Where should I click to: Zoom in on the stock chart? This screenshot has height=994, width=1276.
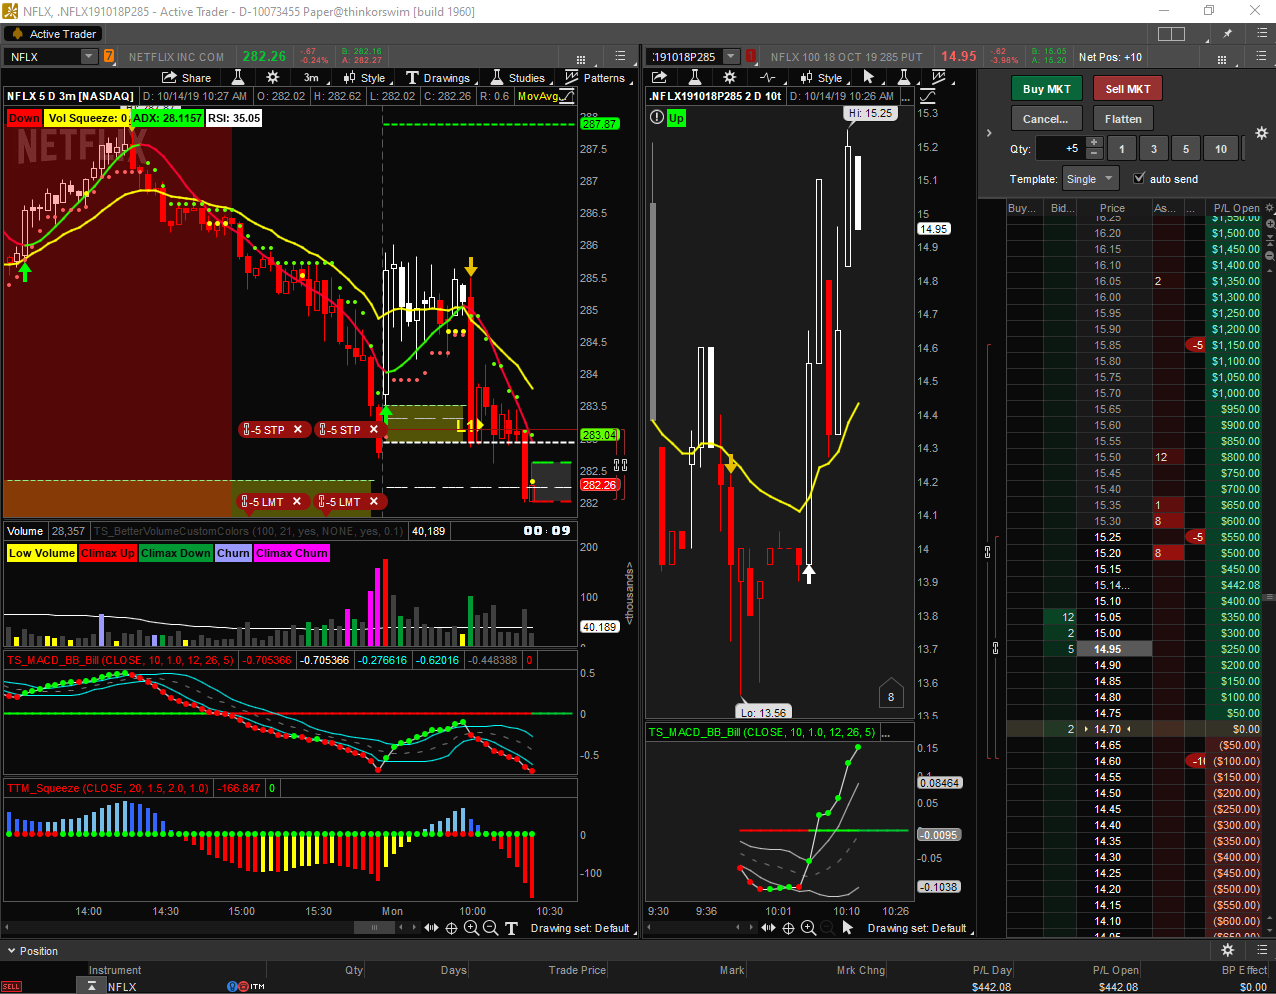[471, 928]
